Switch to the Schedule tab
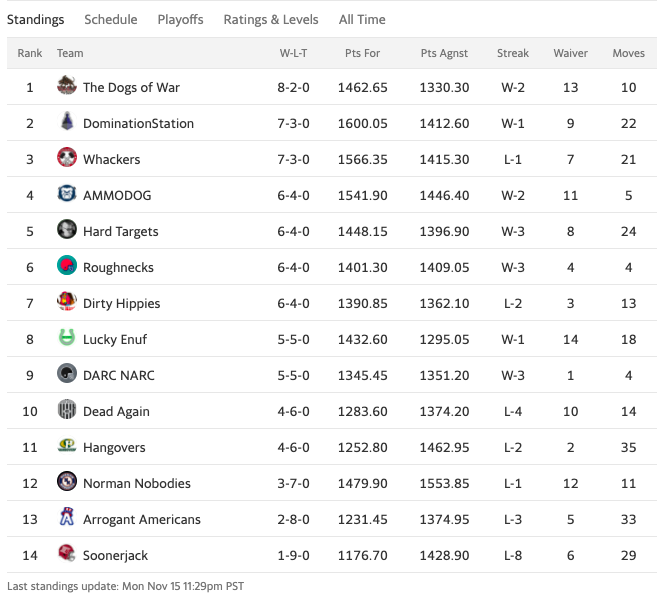663x596 pixels. pyautogui.click(x=111, y=19)
